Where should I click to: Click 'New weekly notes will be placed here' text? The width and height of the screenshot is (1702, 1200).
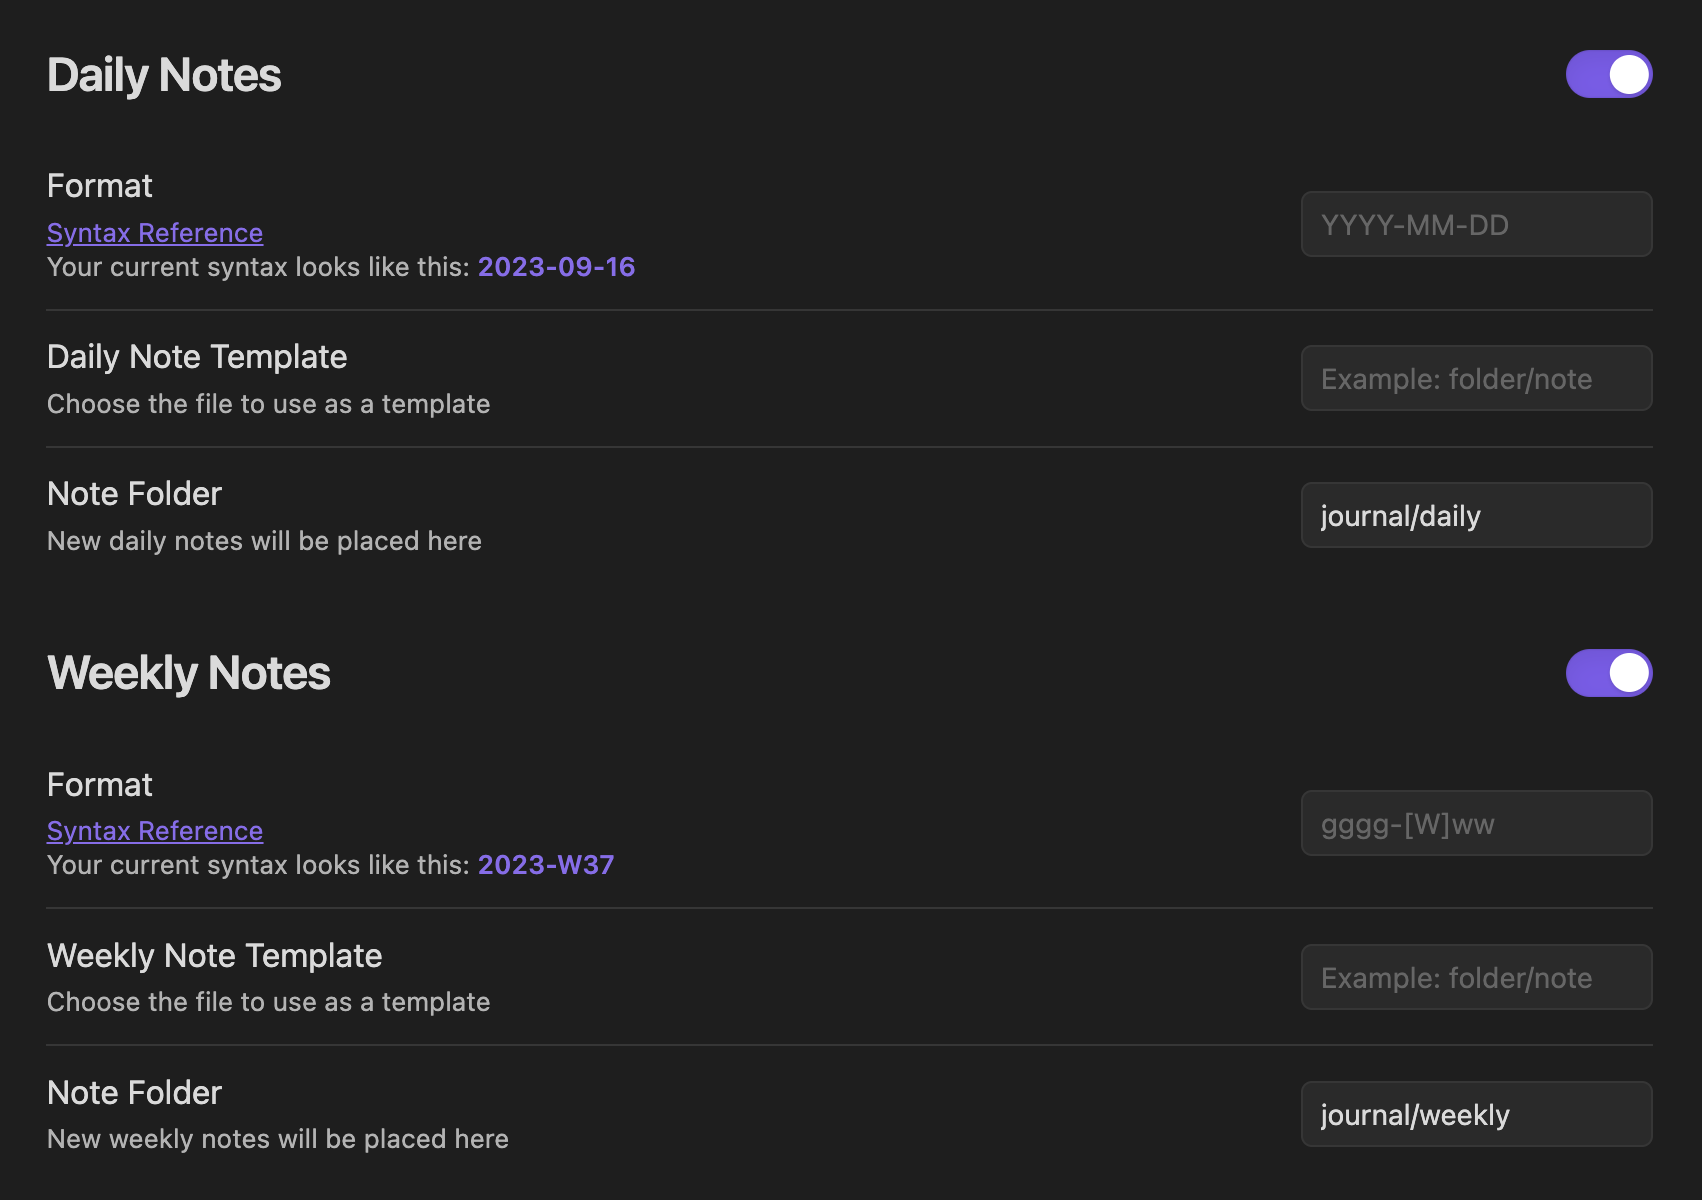pyautogui.click(x=278, y=1139)
